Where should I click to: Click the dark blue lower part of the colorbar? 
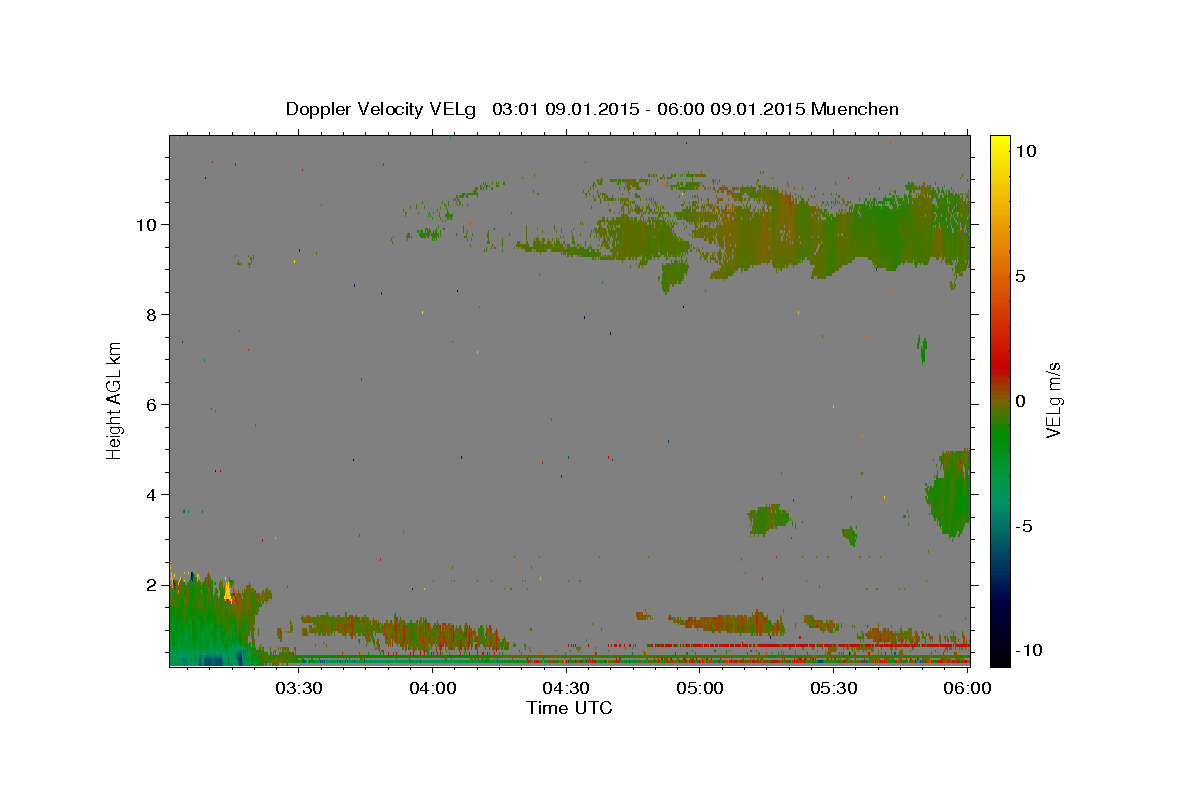pyautogui.click(x=999, y=605)
